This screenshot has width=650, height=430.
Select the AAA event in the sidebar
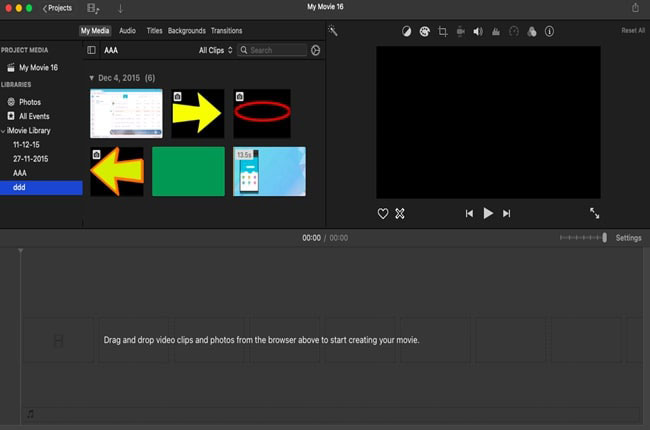pyautogui.click(x=19, y=173)
